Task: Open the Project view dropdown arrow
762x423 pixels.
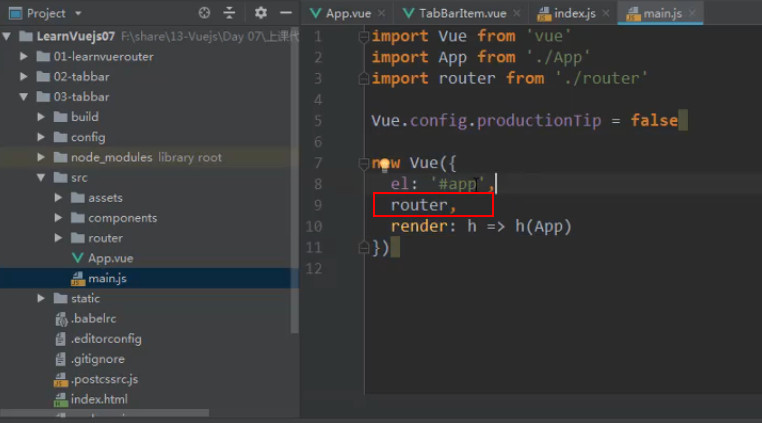Action: coord(78,14)
